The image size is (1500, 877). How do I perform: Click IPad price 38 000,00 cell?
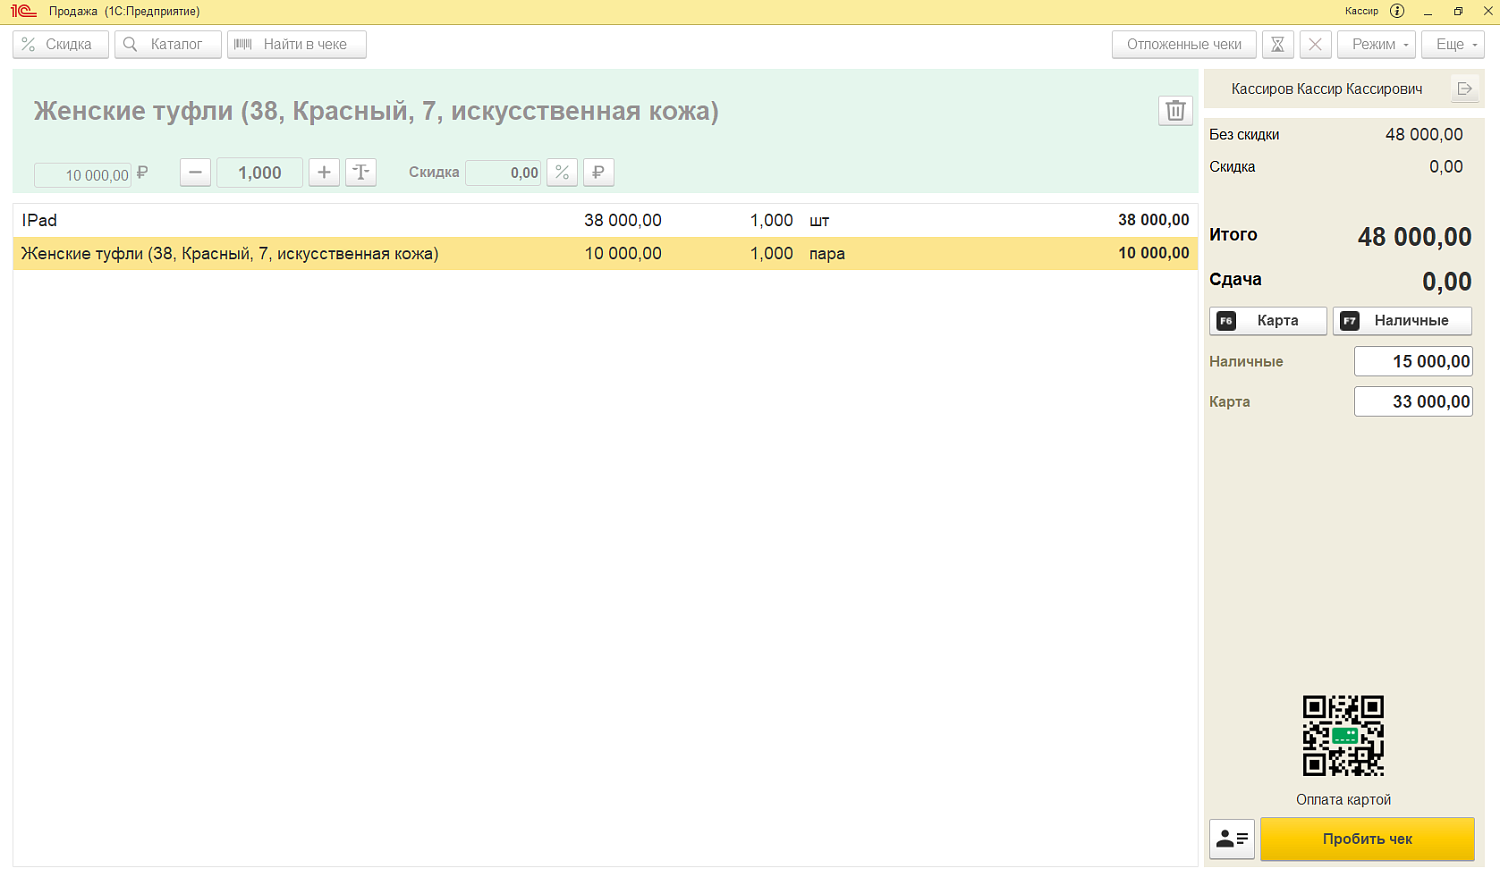tap(623, 220)
